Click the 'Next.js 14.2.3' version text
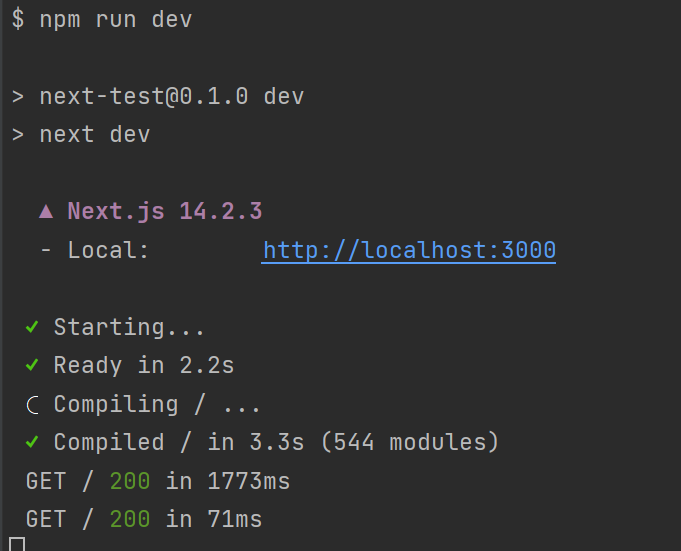The height and width of the screenshot is (551, 681). click(x=165, y=212)
